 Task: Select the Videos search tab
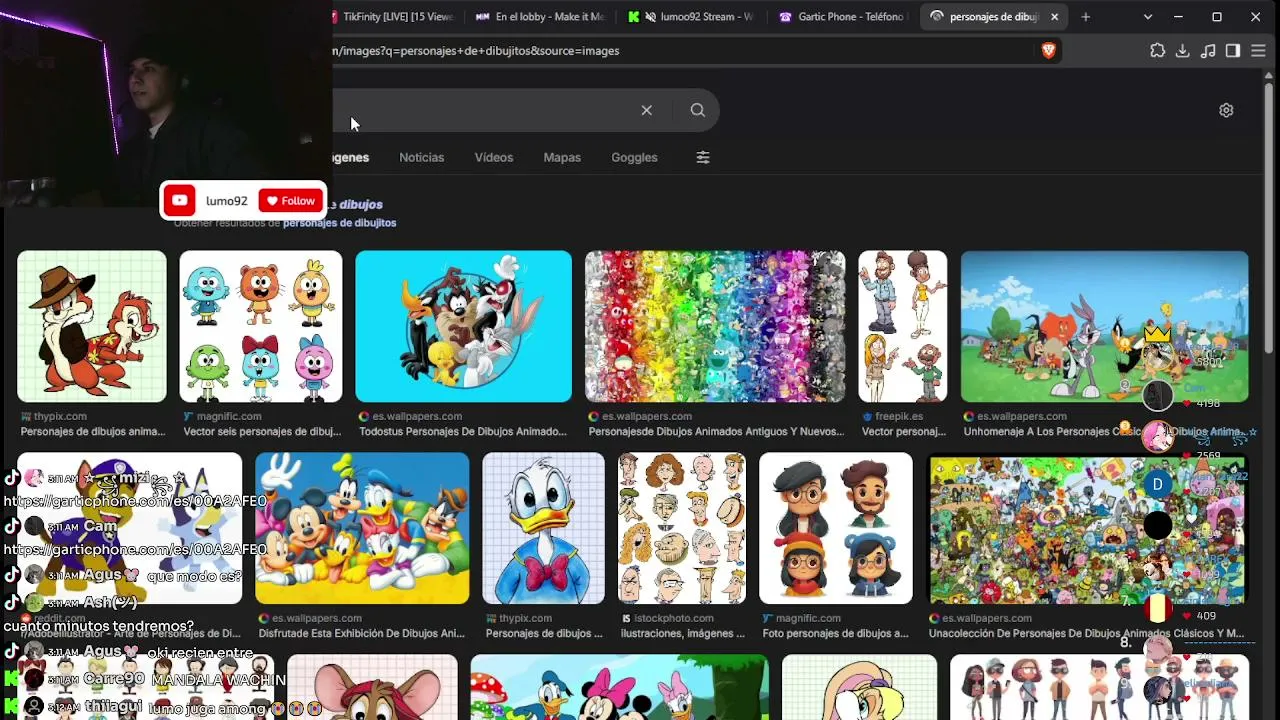(x=494, y=157)
